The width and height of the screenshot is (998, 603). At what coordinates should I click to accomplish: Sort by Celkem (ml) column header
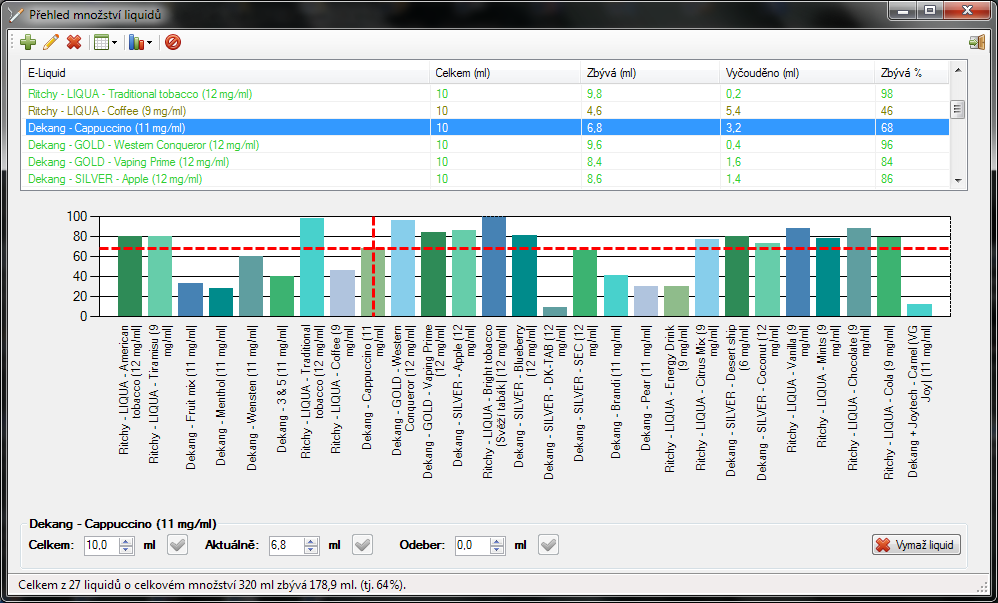tap(505, 73)
